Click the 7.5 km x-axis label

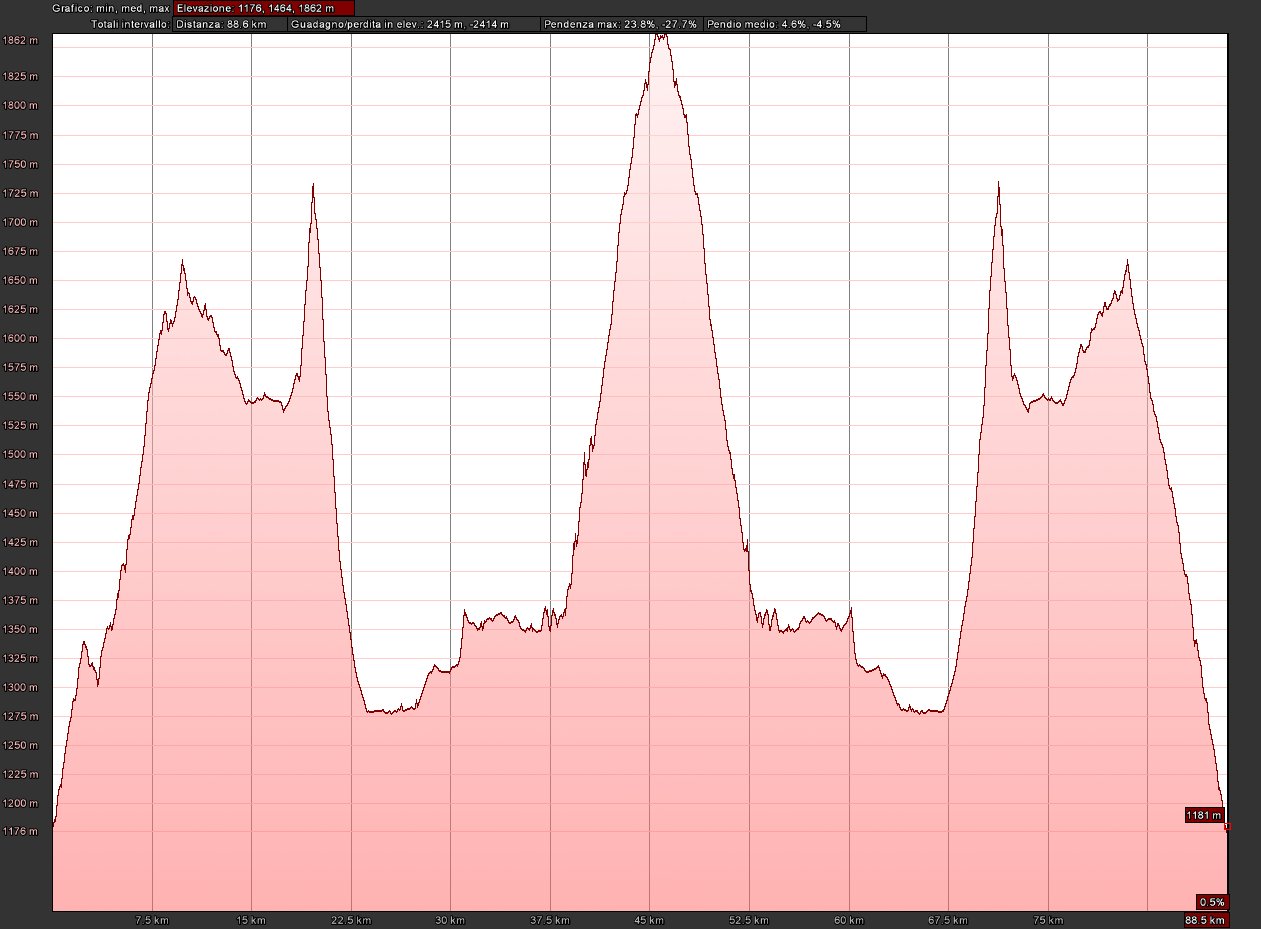152,920
